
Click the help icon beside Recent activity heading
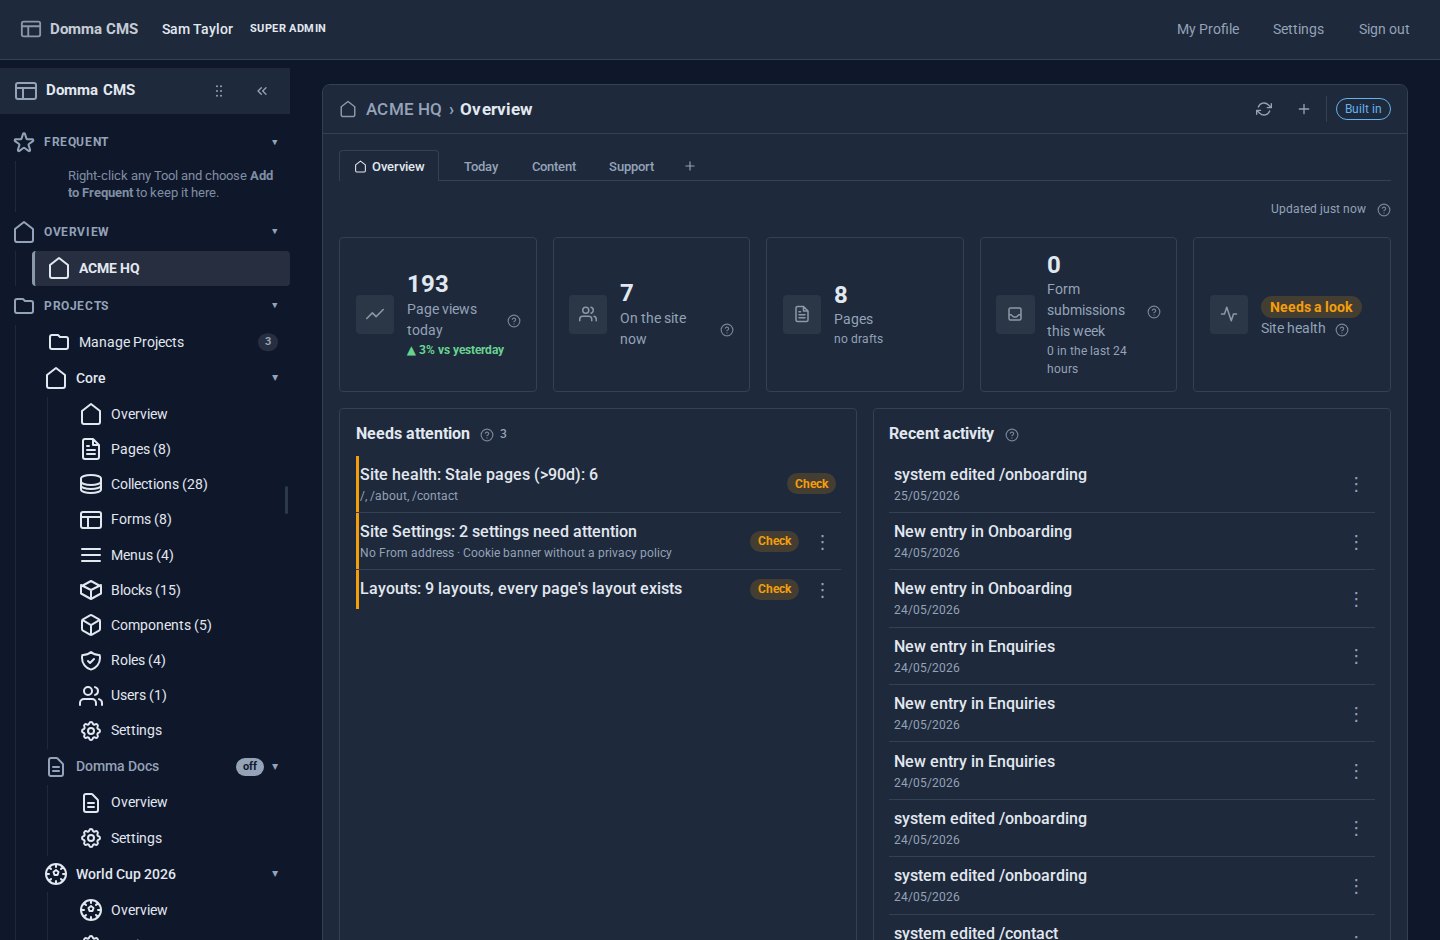tap(1012, 435)
